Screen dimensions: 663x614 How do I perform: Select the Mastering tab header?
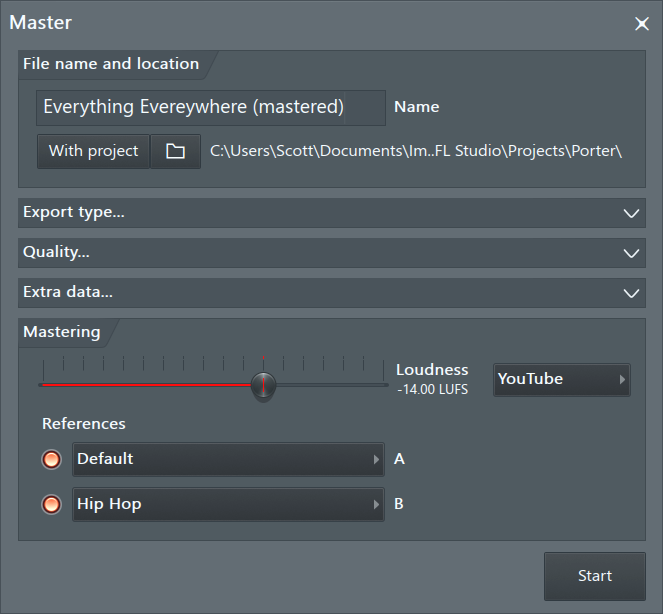coord(62,332)
